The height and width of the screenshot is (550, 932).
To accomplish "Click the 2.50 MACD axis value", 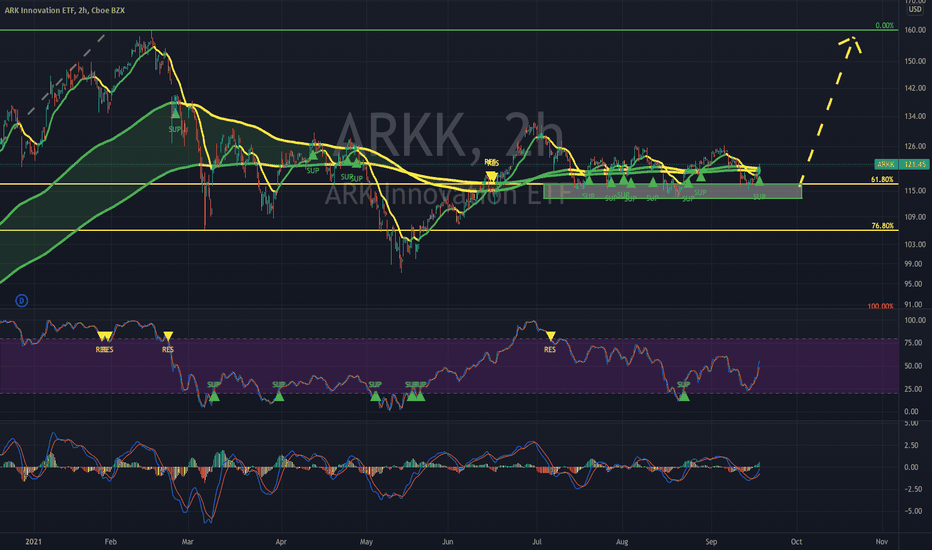I will 912,445.
